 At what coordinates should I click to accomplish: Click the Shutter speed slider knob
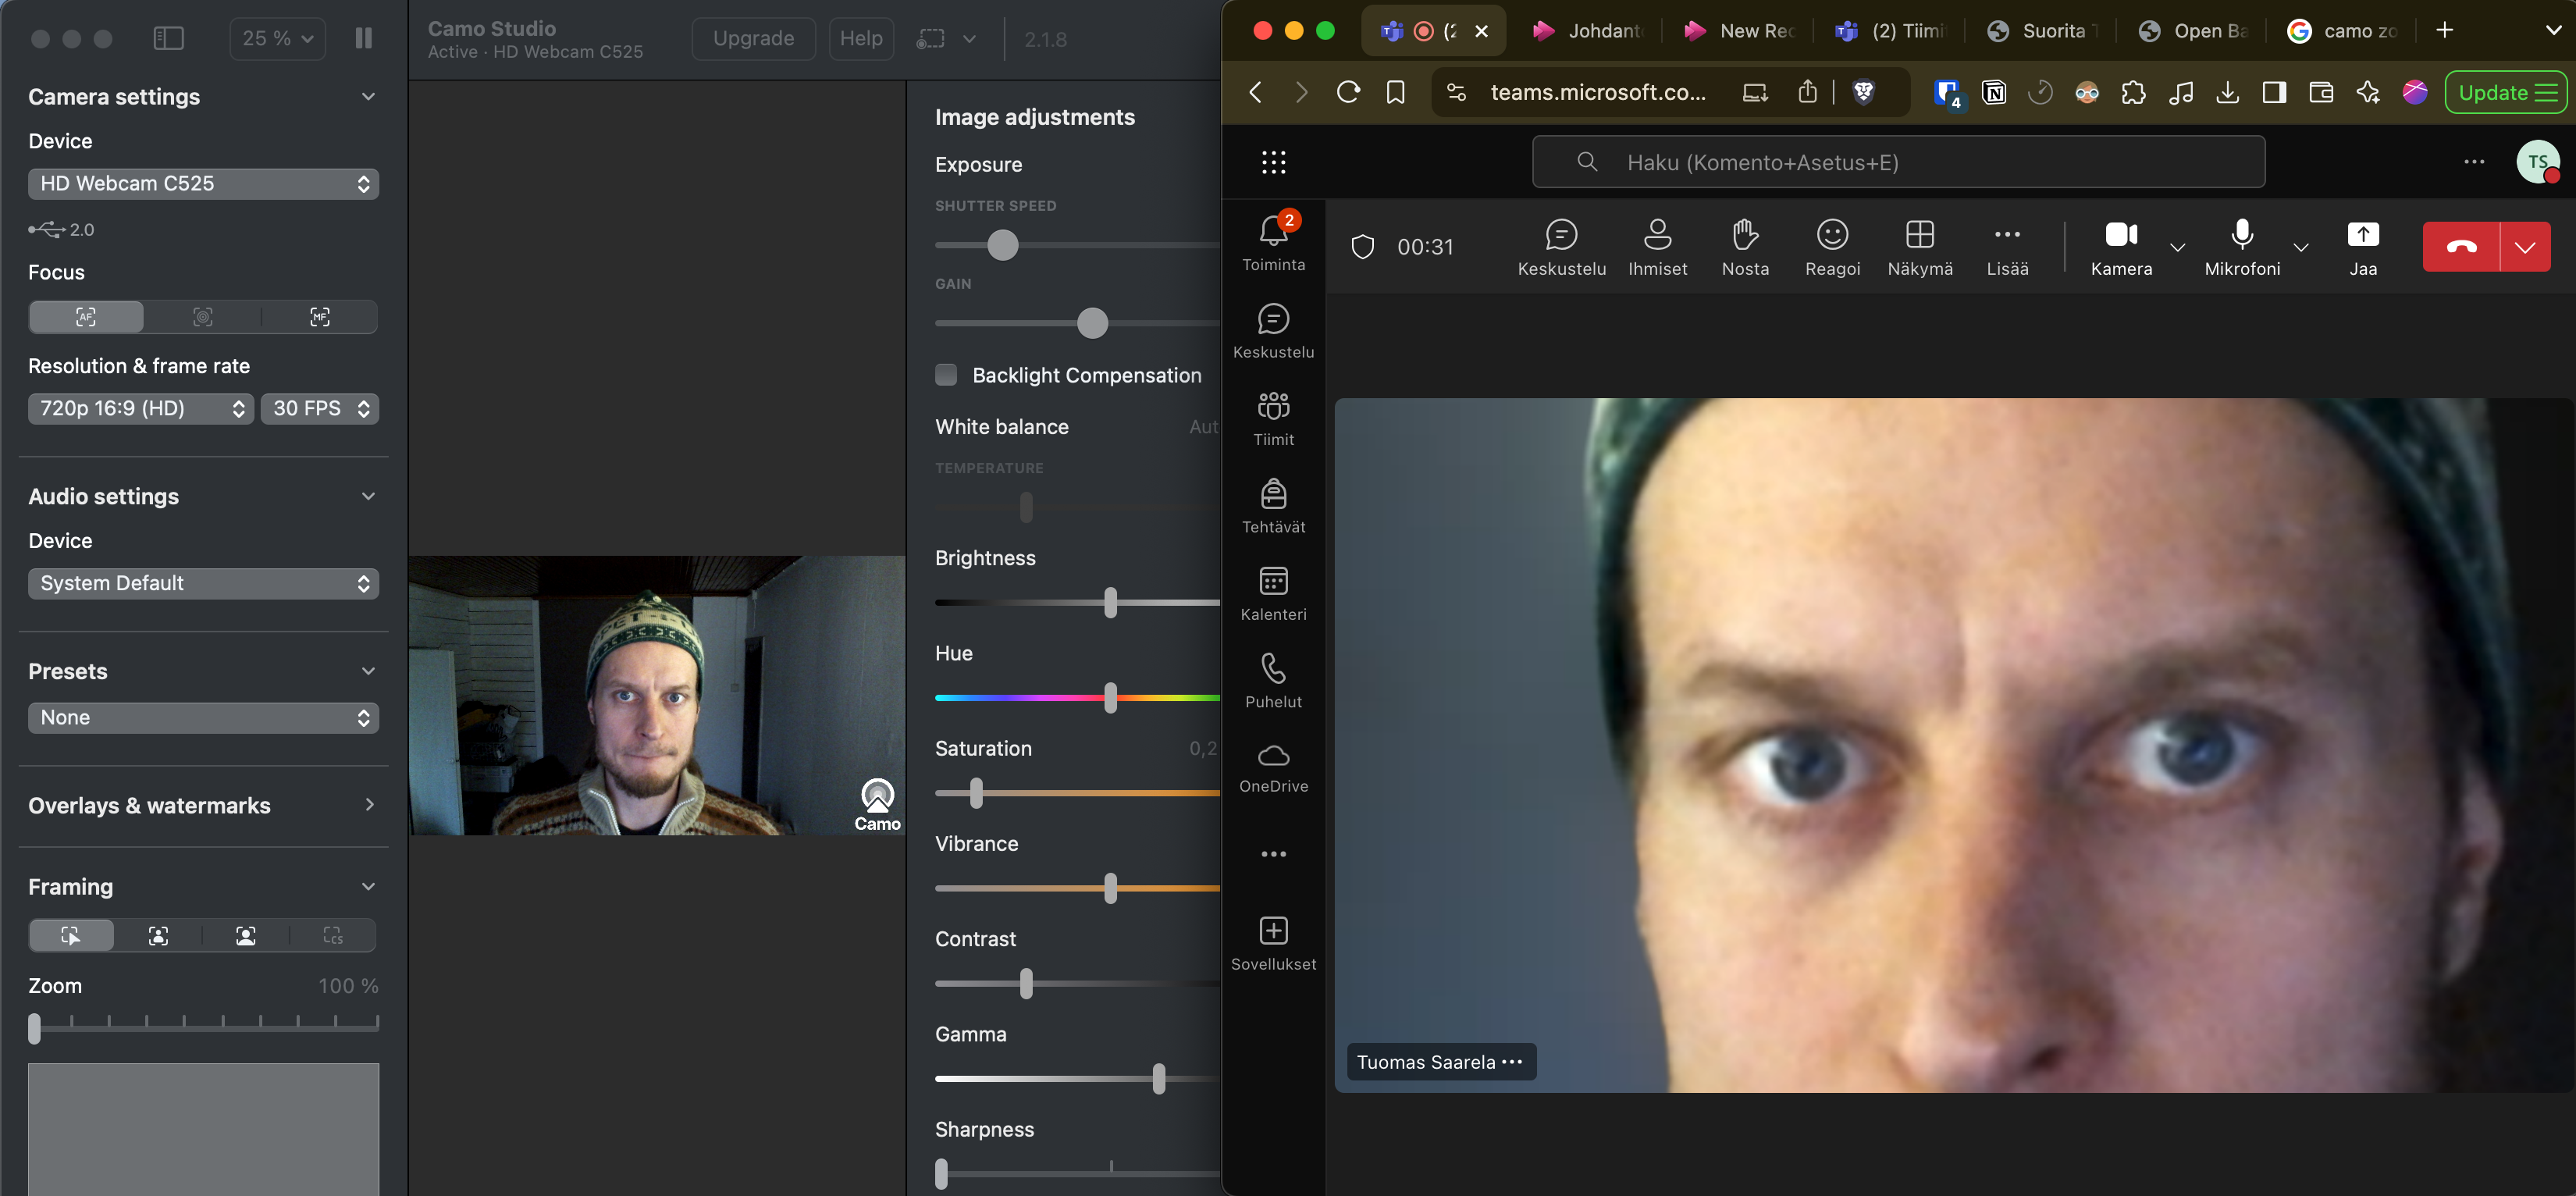tap(1002, 245)
